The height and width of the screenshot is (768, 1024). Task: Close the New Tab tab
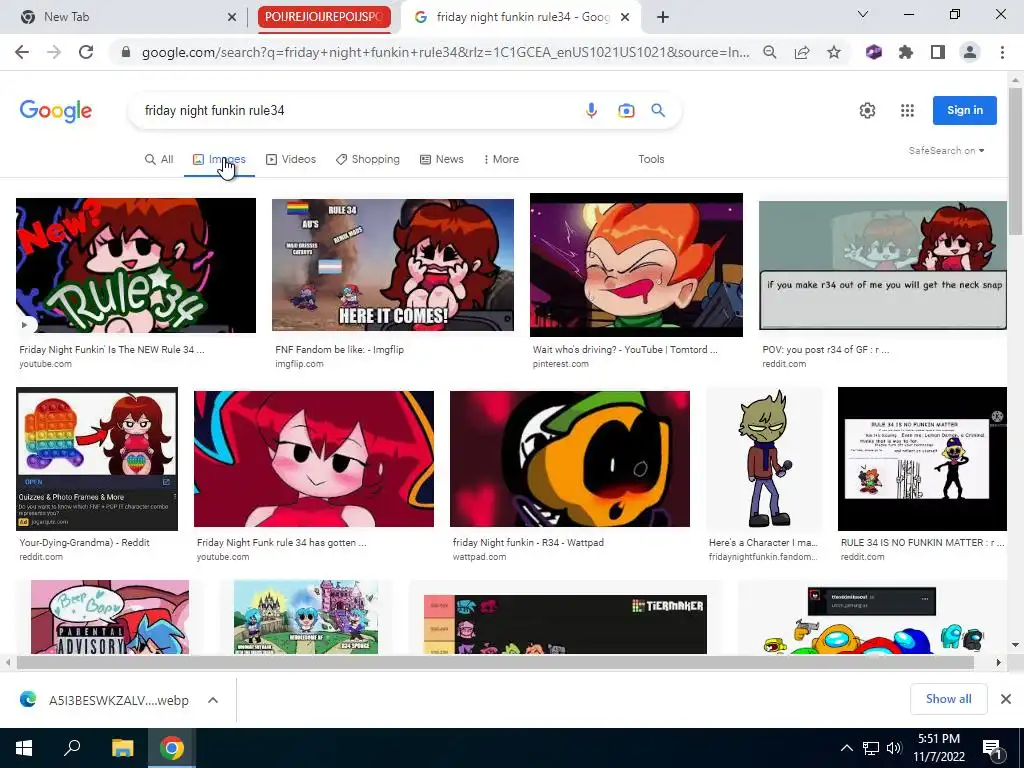coord(232,17)
